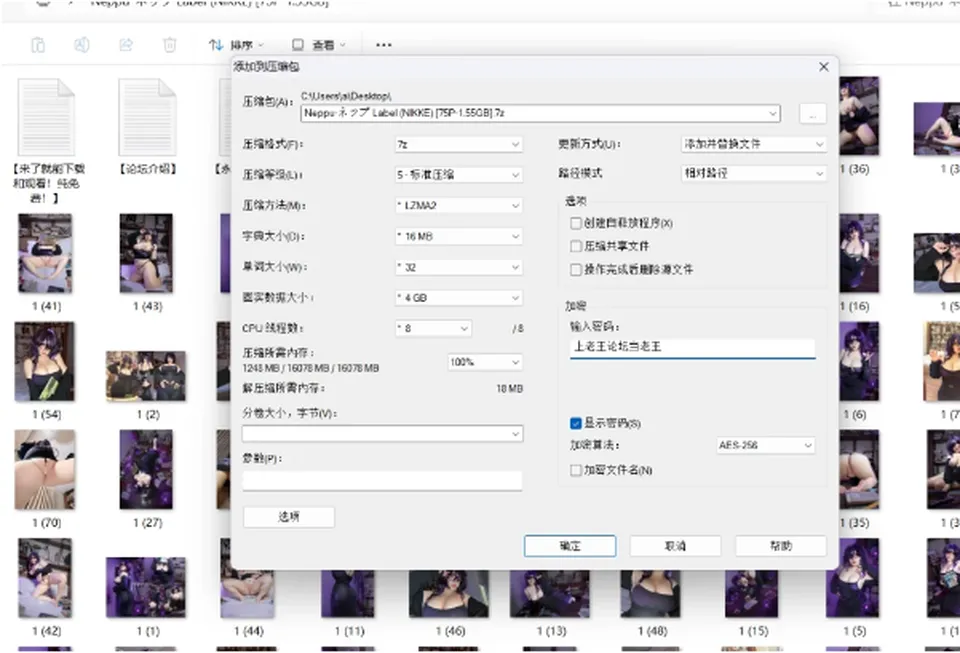Screen dimensions: 960x653
Task: Open the 单词大小 dropdown showing 32
Action: pyautogui.click(x=459, y=267)
